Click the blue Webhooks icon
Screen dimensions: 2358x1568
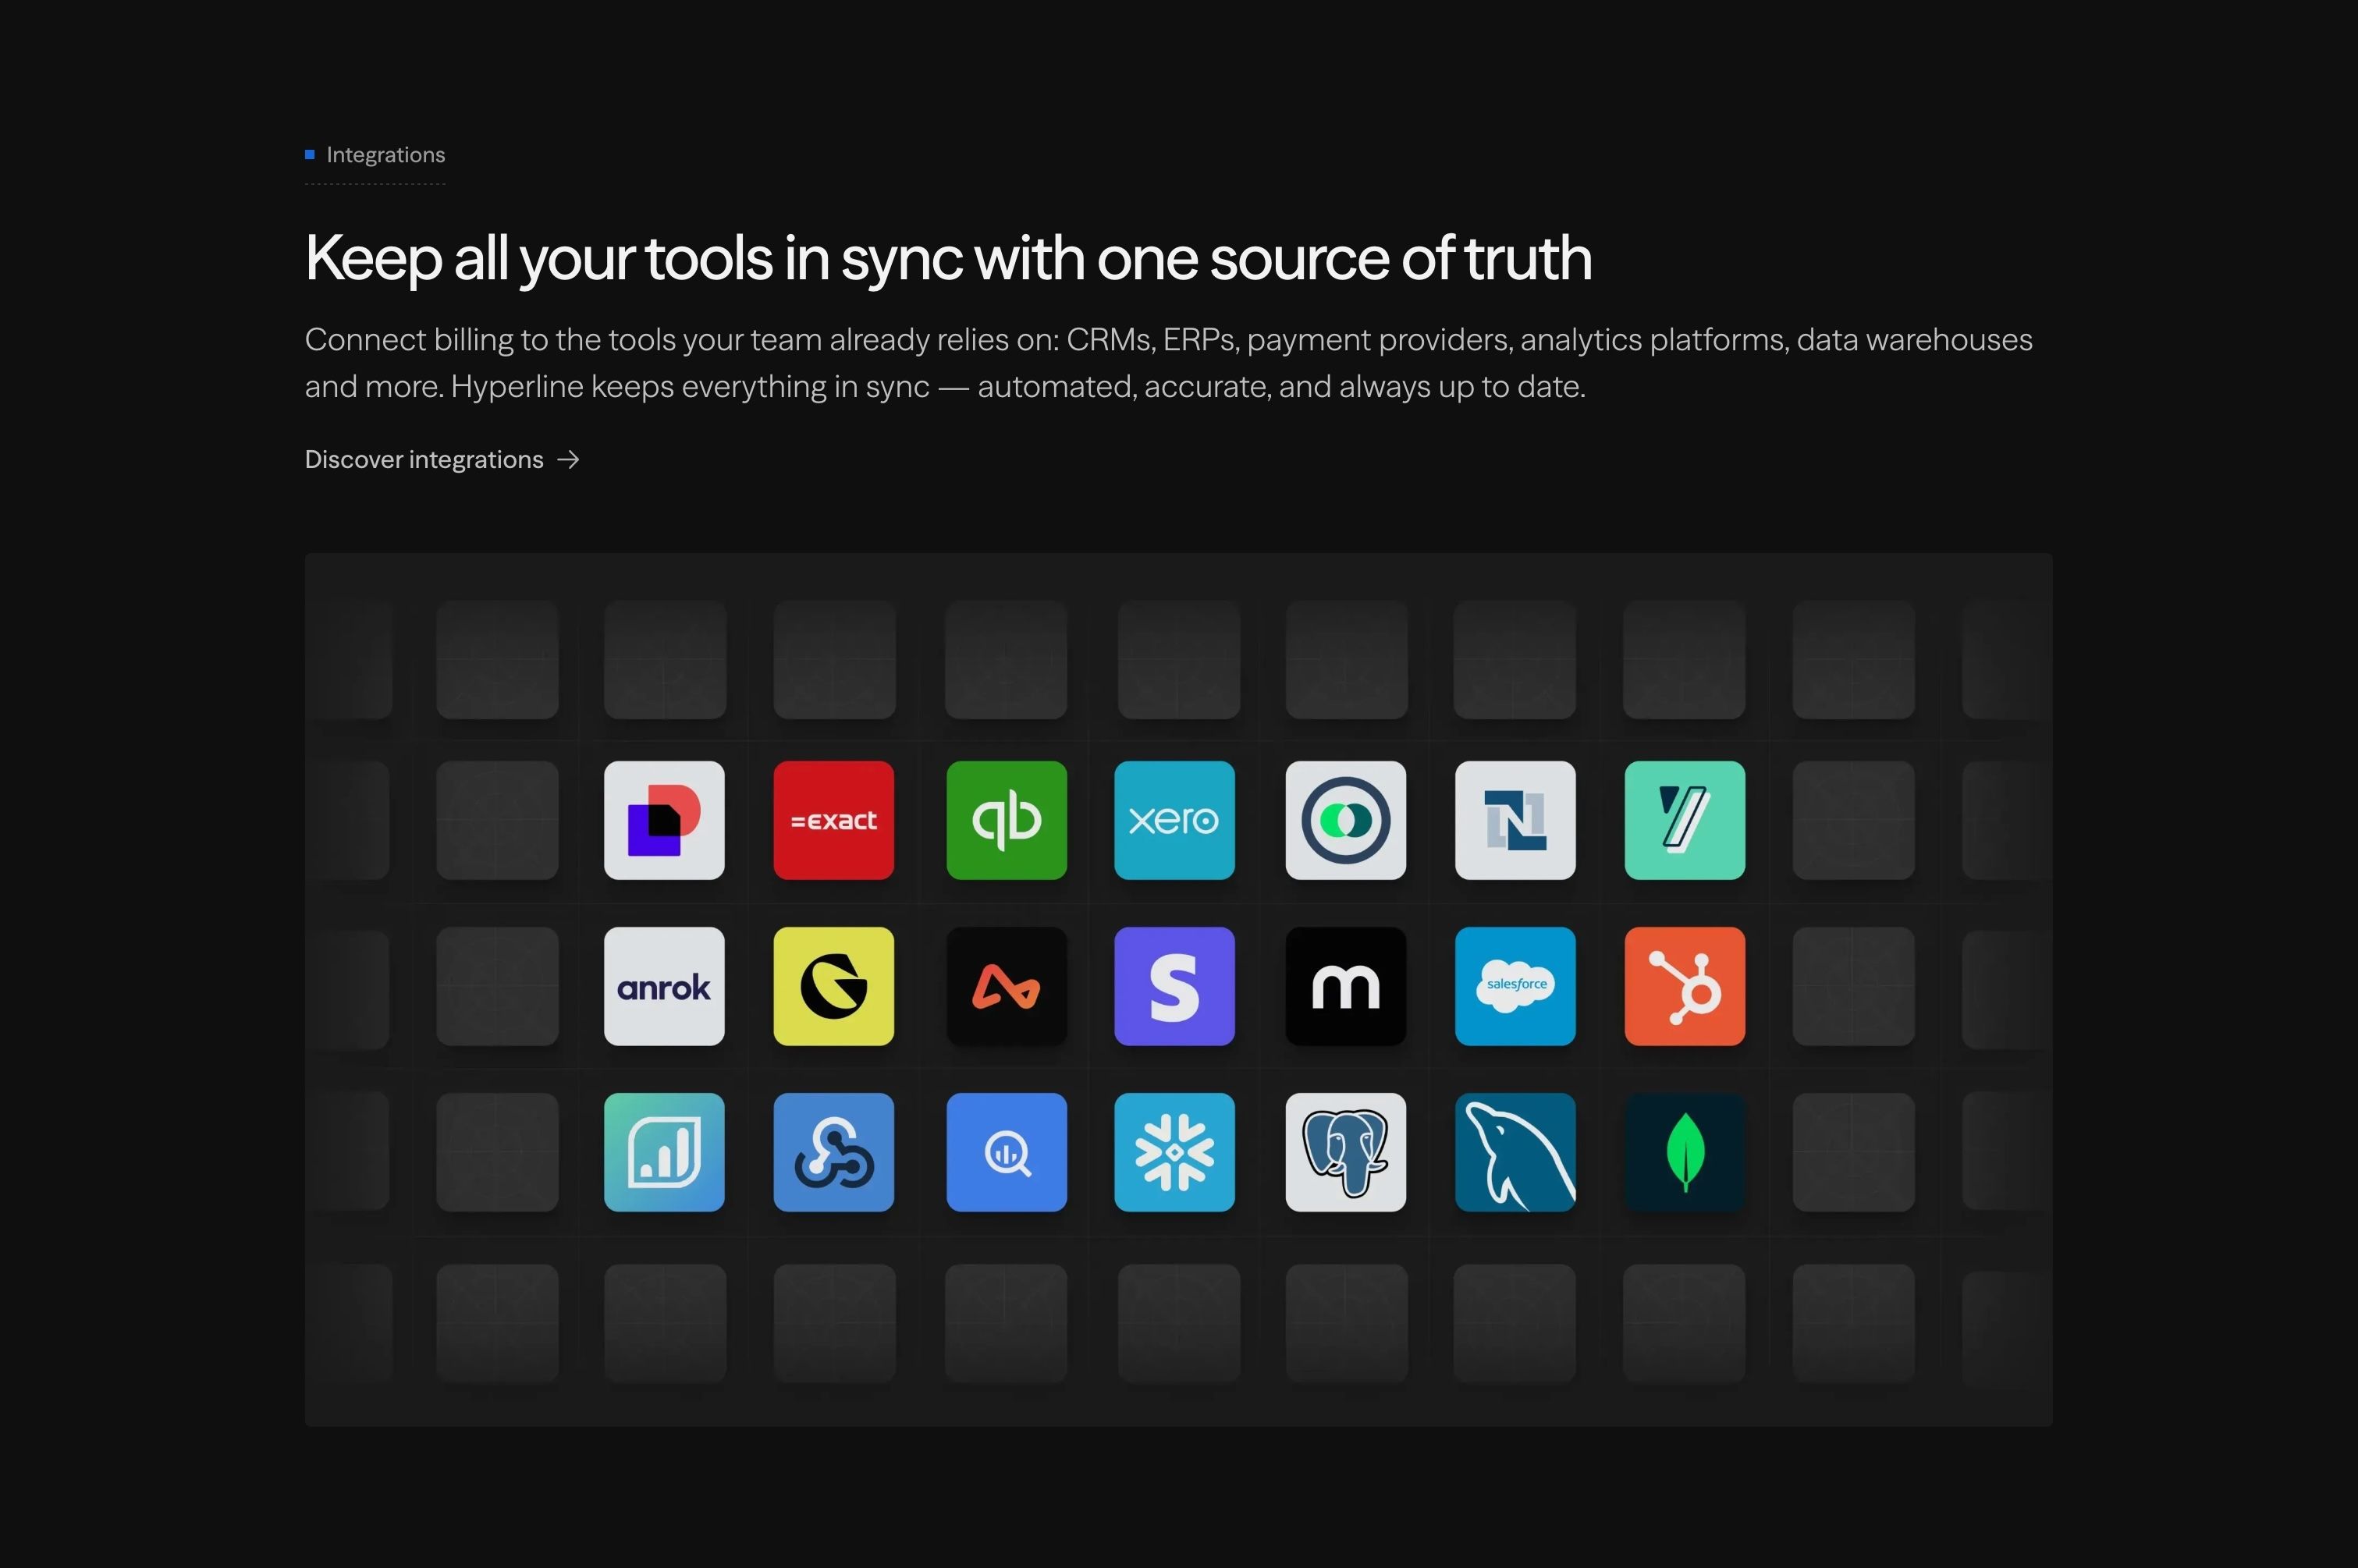834,1152
